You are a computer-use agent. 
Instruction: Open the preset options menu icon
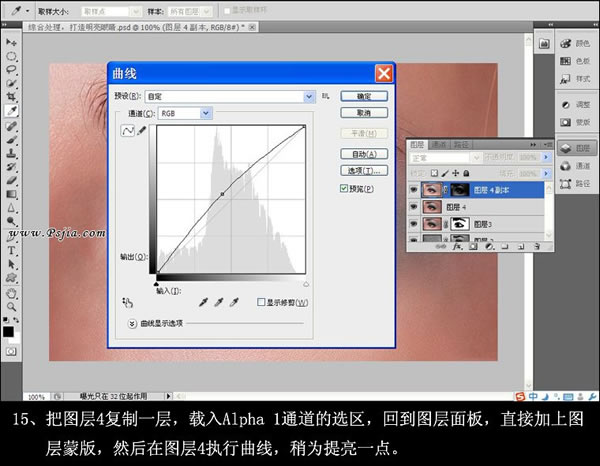pyautogui.click(x=326, y=96)
